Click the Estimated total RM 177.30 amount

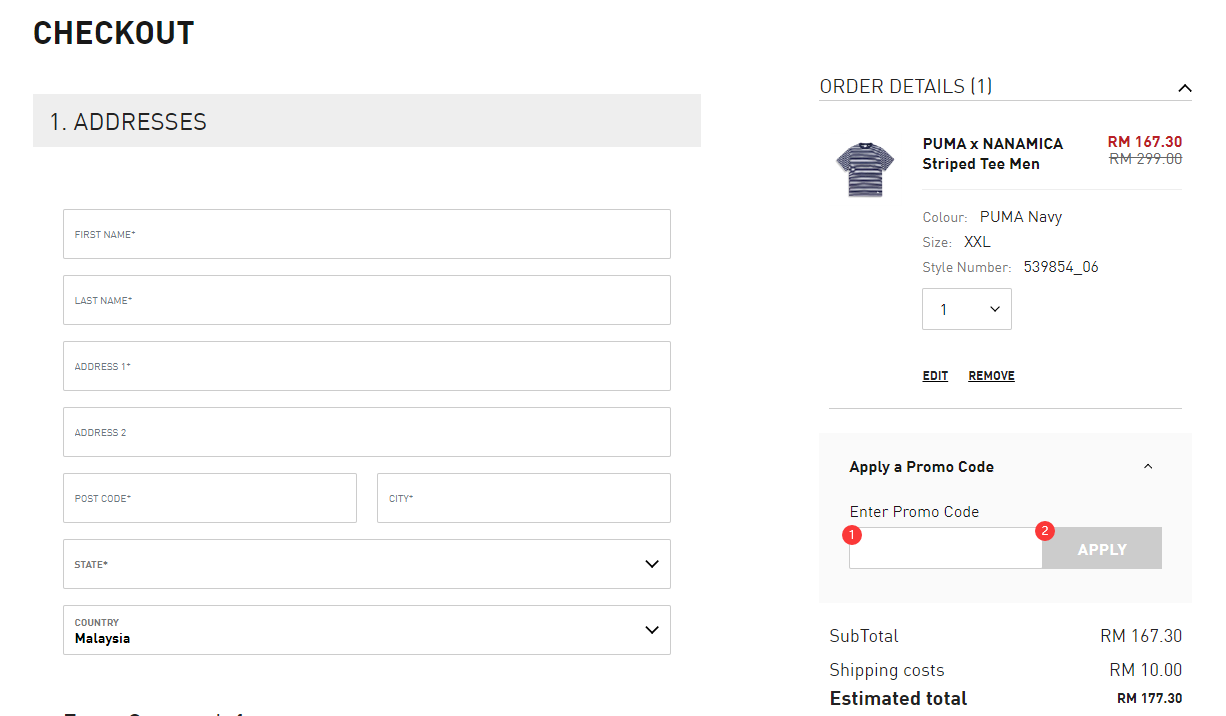1150,699
